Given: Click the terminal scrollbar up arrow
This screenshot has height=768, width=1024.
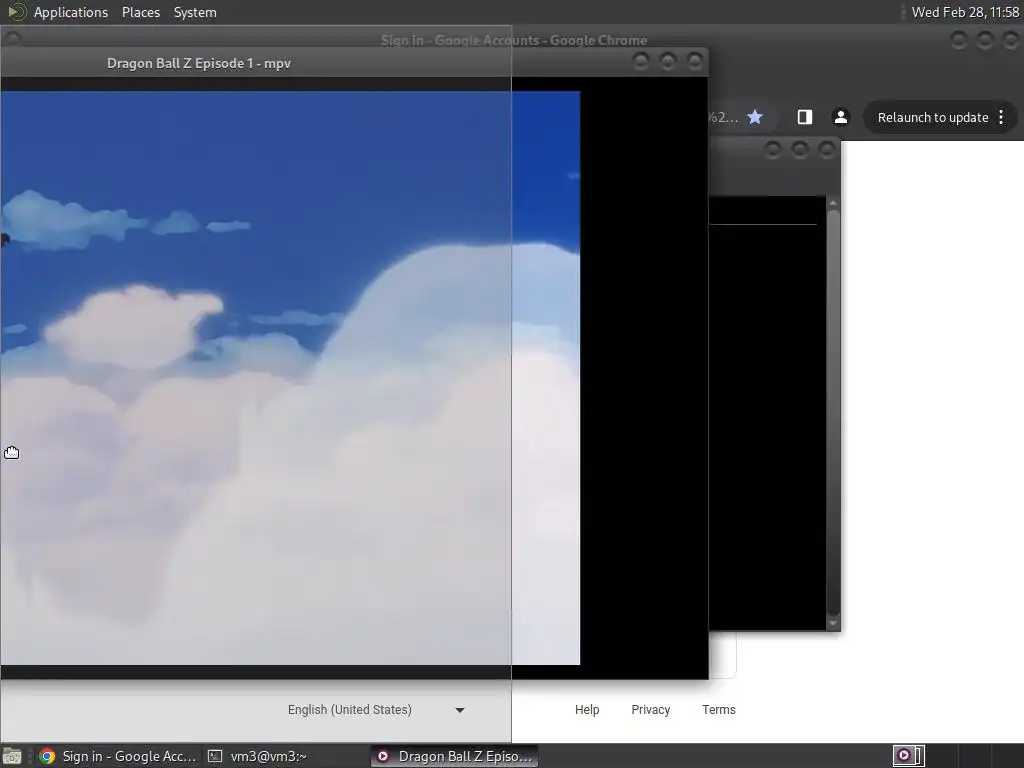Looking at the screenshot, I should pyautogui.click(x=833, y=203).
